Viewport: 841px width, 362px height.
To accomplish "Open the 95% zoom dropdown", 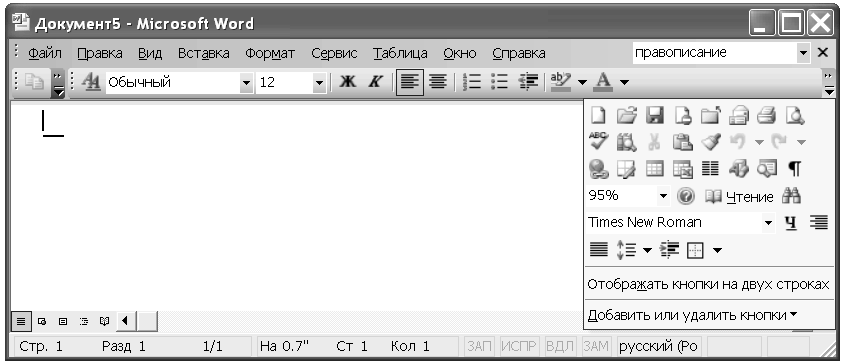I will 663,196.
